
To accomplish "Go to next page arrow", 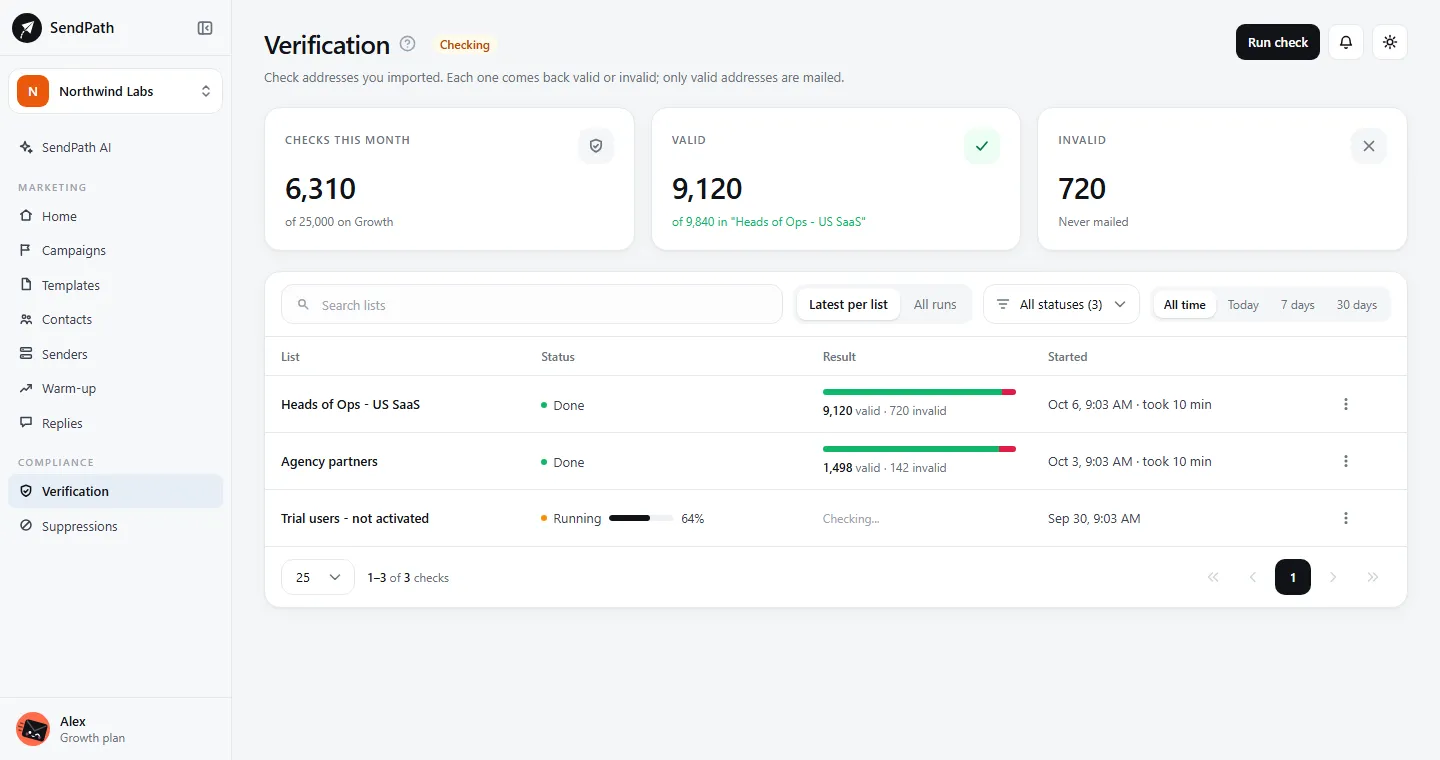I will coord(1333,577).
